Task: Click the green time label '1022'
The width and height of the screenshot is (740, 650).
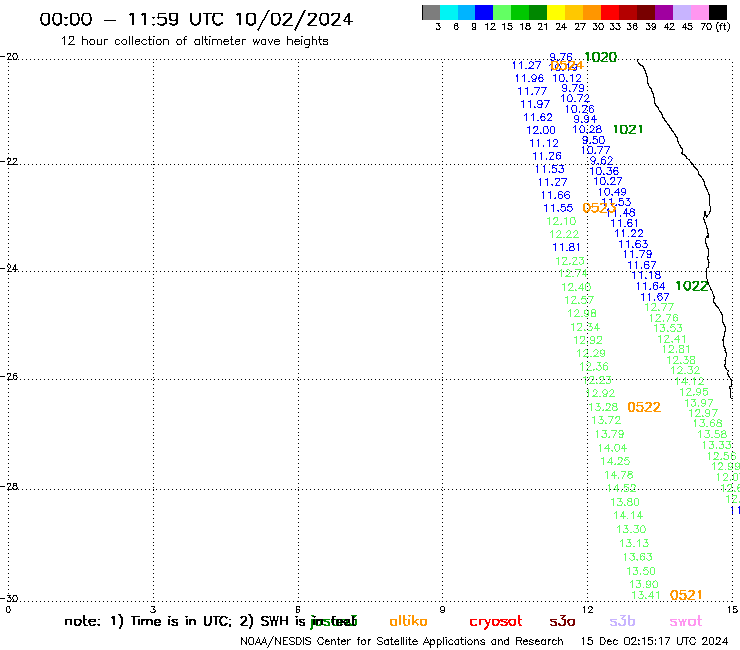Action: coord(691,286)
